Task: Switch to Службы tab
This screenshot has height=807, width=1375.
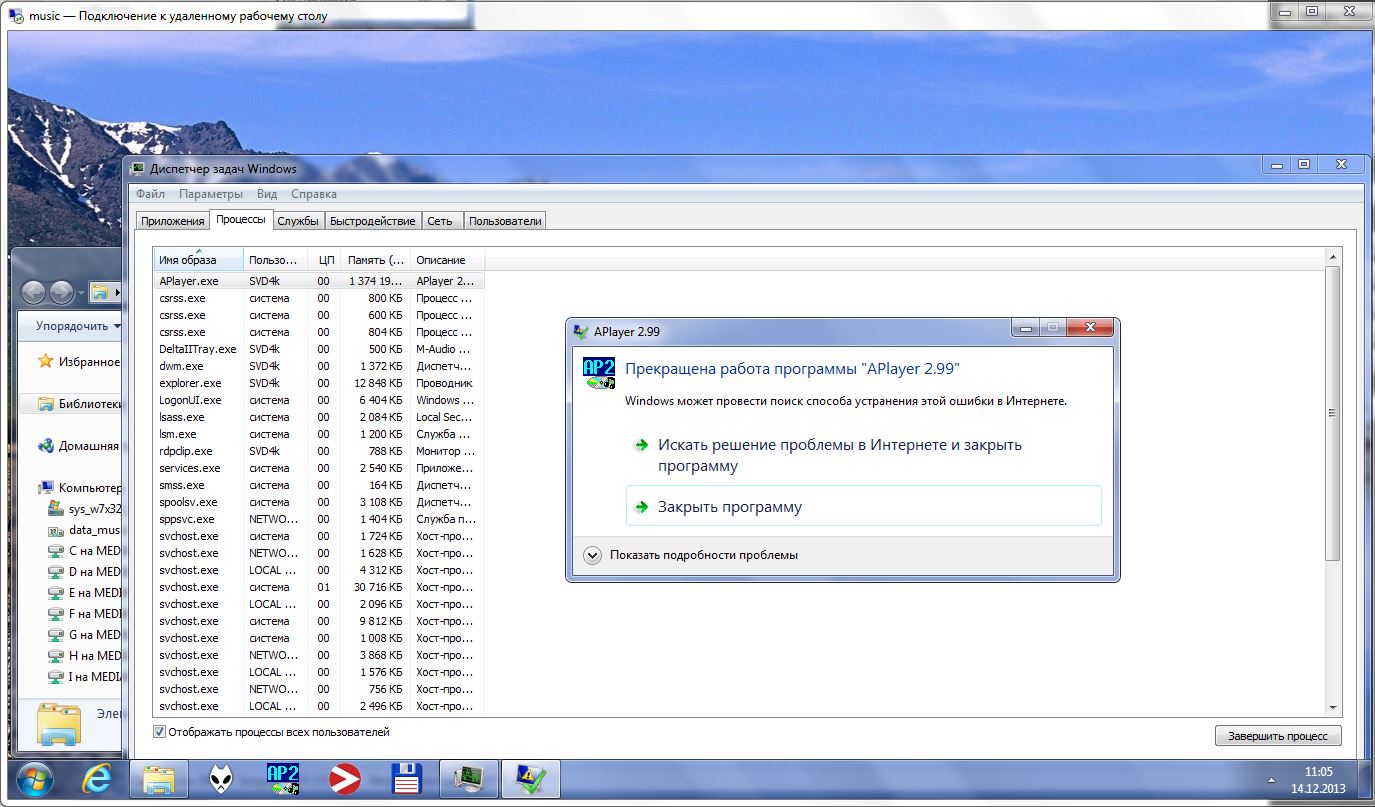Action: coord(298,221)
